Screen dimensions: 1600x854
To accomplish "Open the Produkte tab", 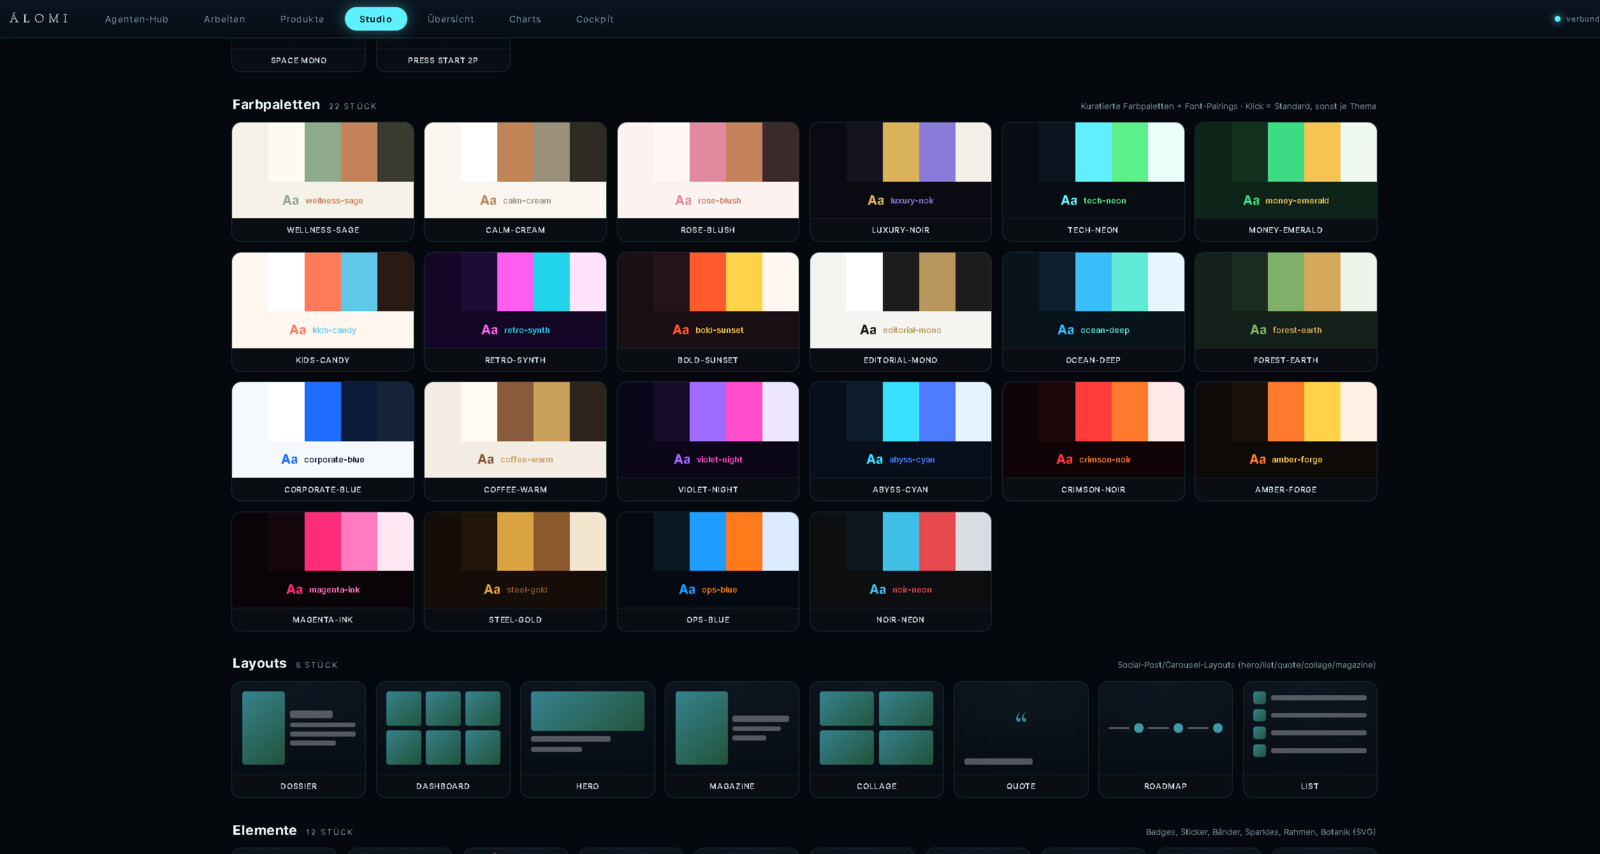I will pyautogui.click(x=302, y=19).
